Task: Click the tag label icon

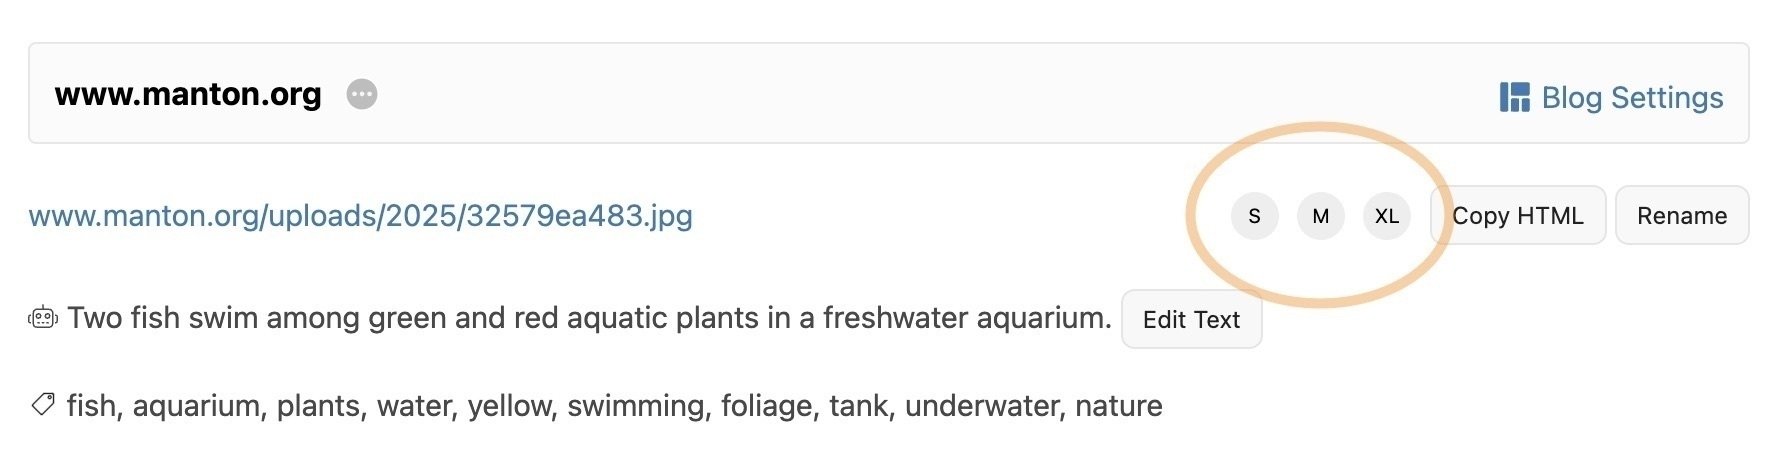Action: click(43, 404)
